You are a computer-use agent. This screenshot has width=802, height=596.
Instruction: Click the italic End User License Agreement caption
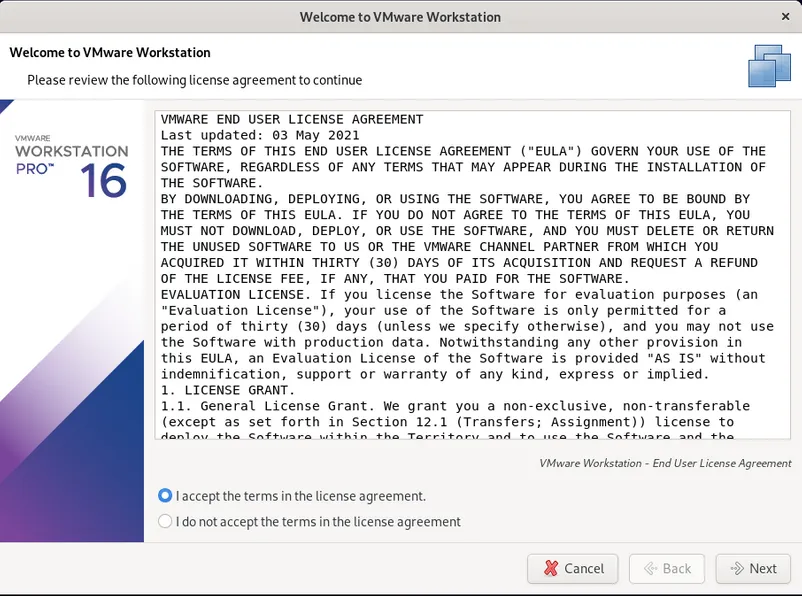click(x=664, y=463)
